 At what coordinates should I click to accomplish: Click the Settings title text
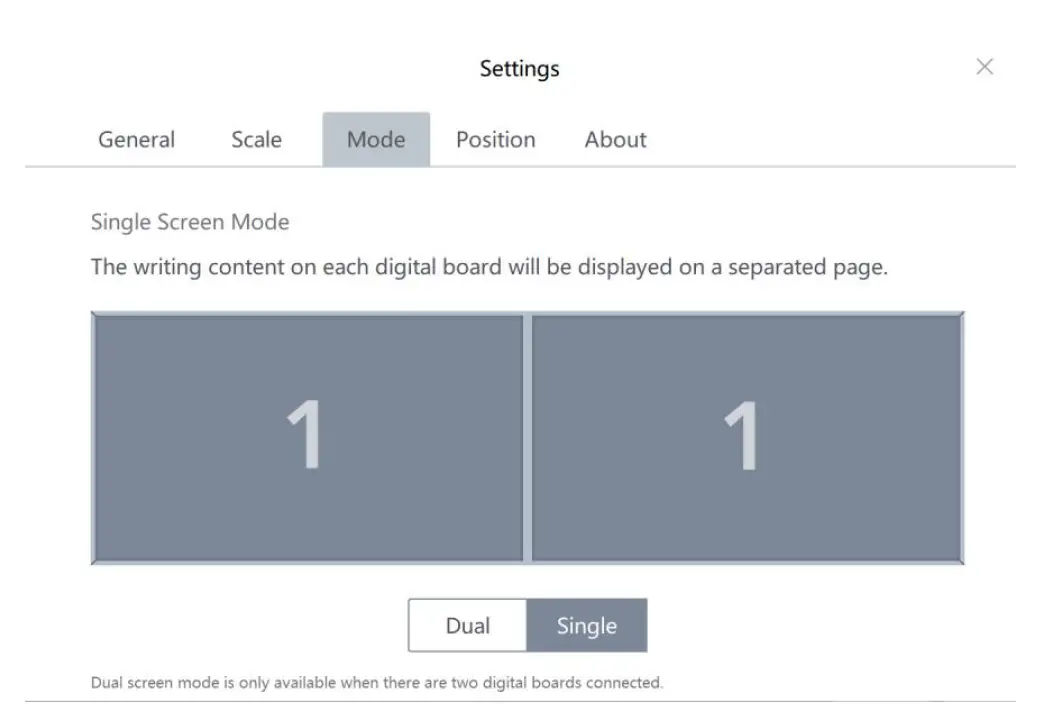point(520,69)
